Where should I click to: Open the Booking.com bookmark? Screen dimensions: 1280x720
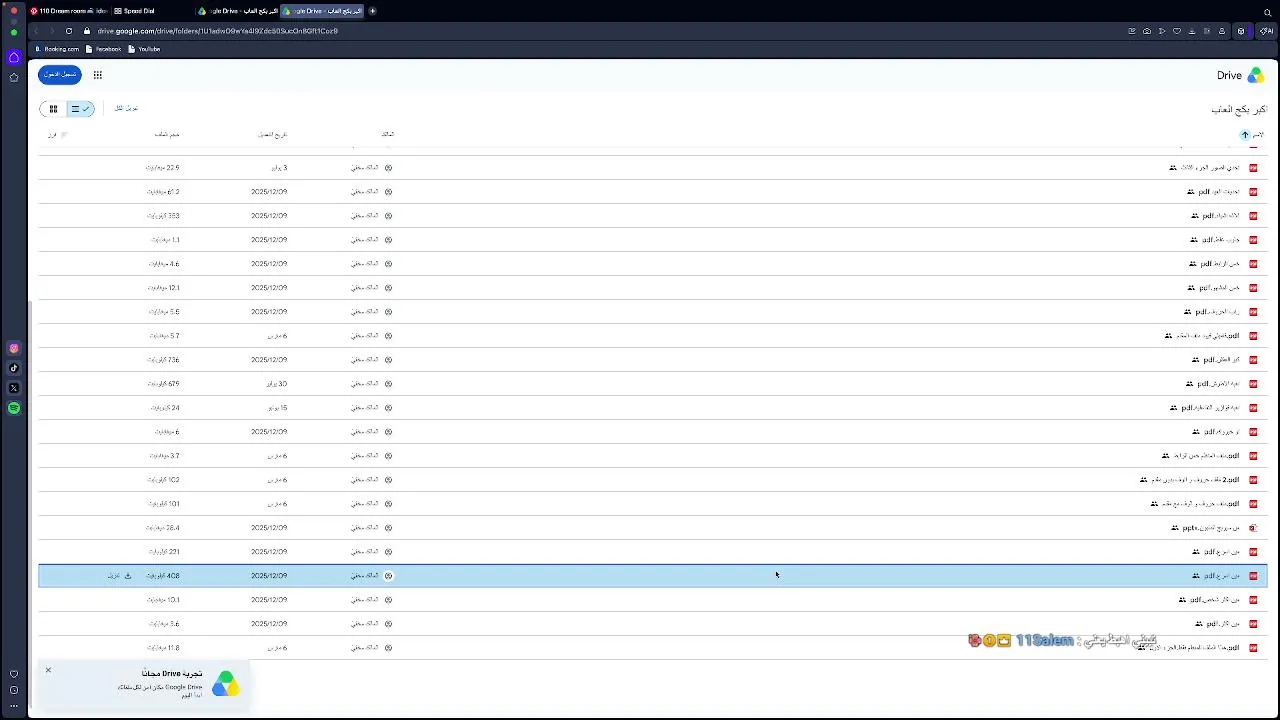(x=58, y=49)
